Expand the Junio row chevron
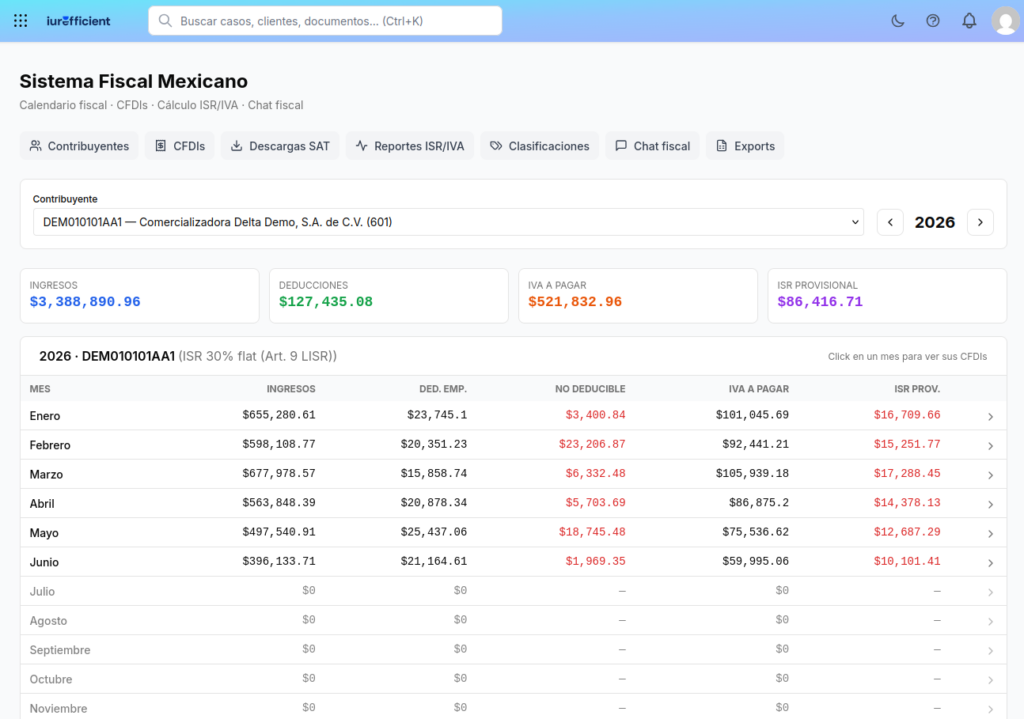 991,562
